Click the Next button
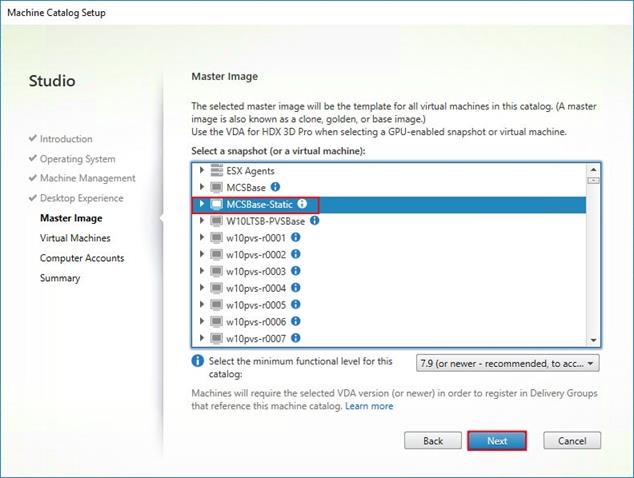The height and width of the screenshot is (478, 634). point(497,440)
